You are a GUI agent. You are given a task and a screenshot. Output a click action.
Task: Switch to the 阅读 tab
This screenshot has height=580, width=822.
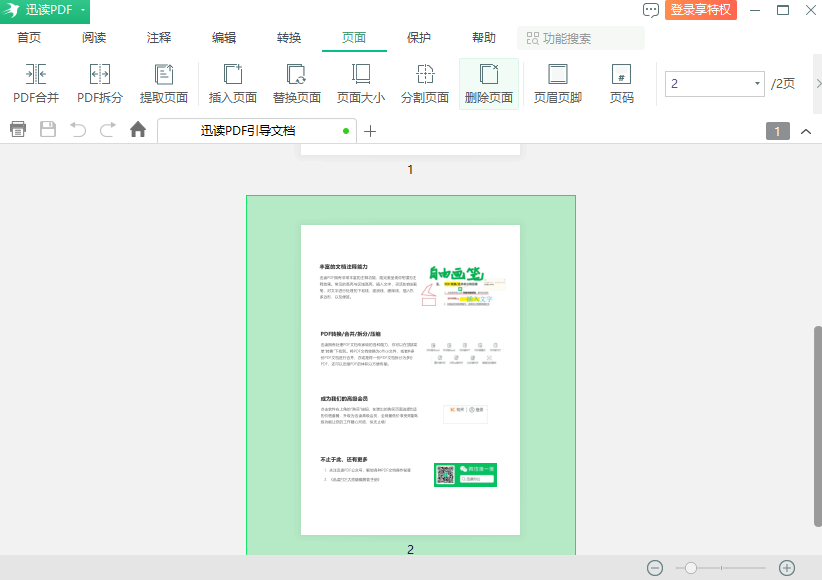[x=94, y=38]
